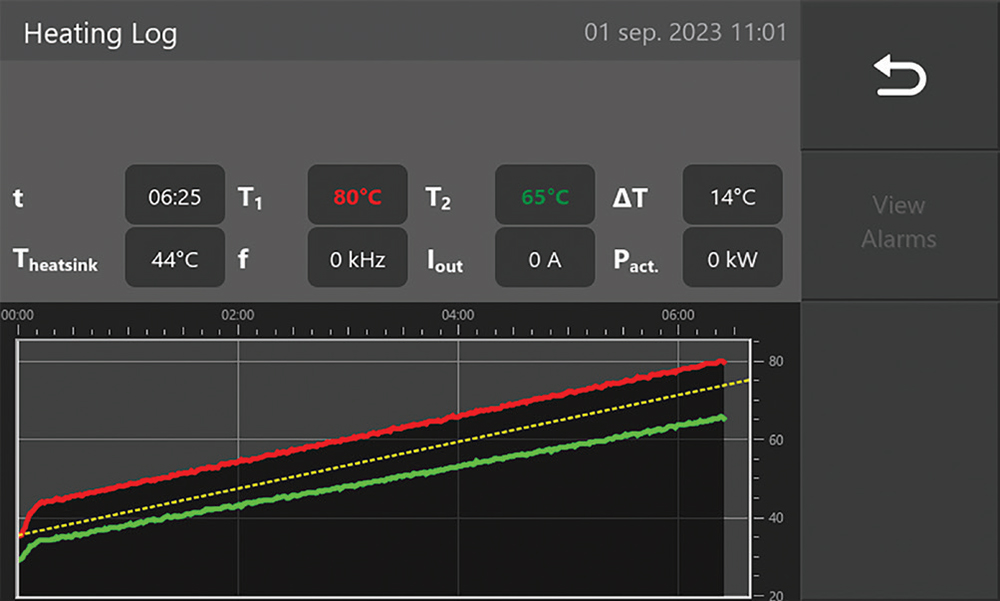Select the ΔT 14°C readout
Viewport: 1000px width, 601px height.
tap(732, 197)
